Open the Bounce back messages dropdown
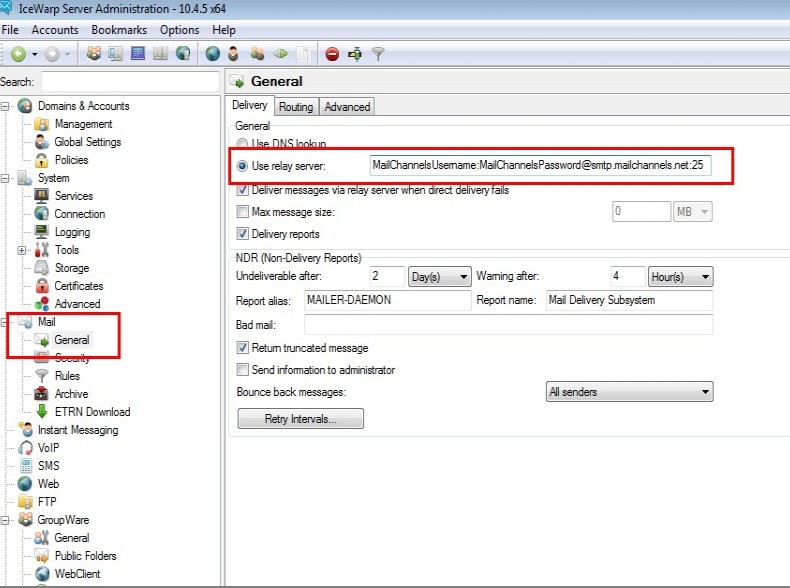 coord(629,391)
